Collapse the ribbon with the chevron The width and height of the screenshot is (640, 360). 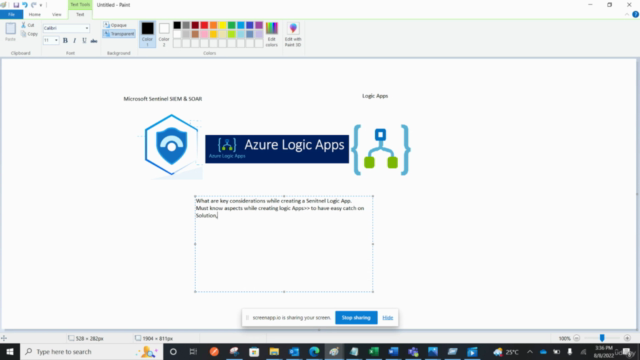pyautogui.click(x=627, y=14)
